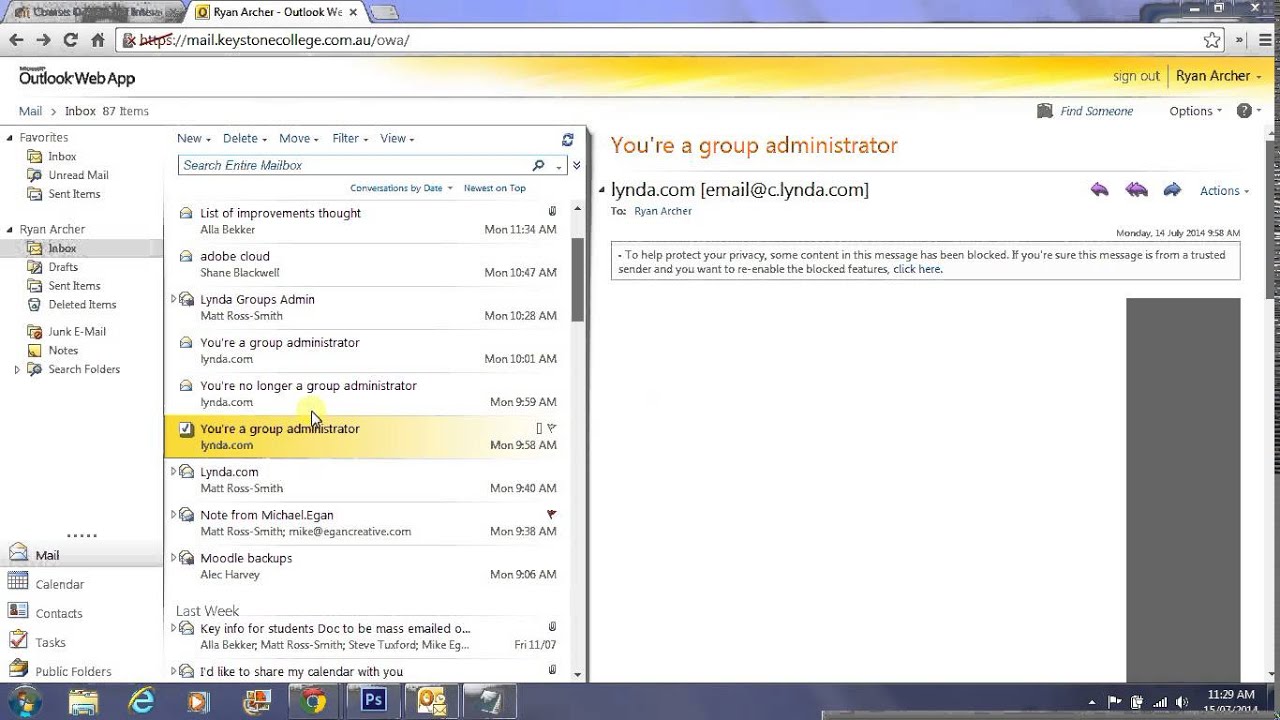Open the Options dropdown menu

coord(1196,111)
